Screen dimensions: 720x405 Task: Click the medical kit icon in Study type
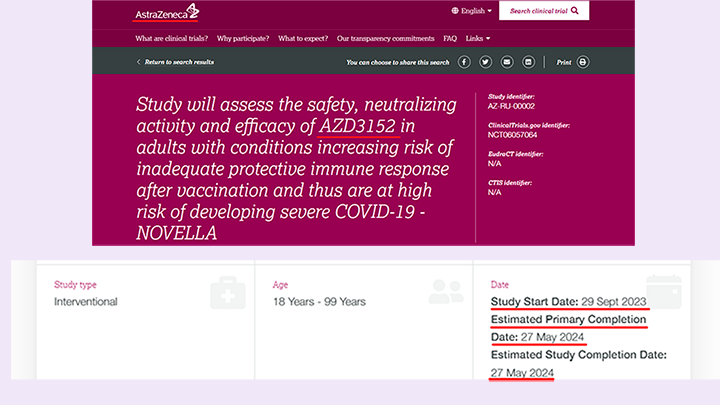[228, 292]
